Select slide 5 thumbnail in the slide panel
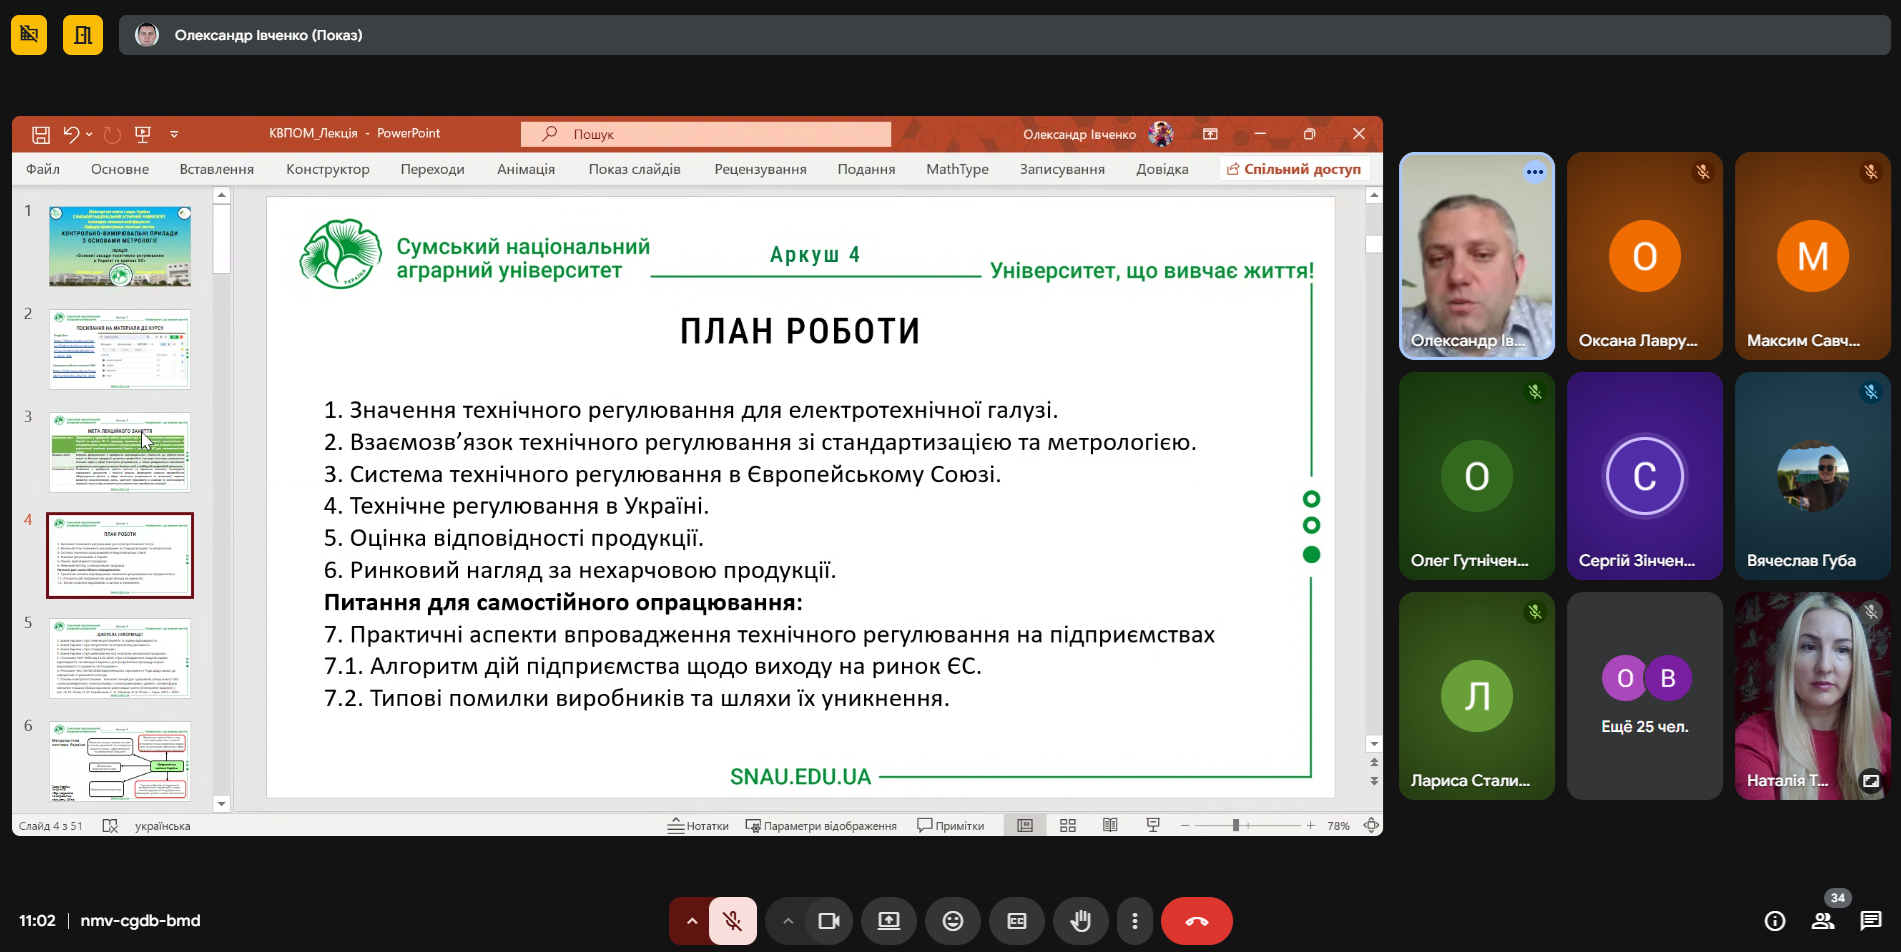The width and height of the screenshot is (1901, 952). pos(120,658)
